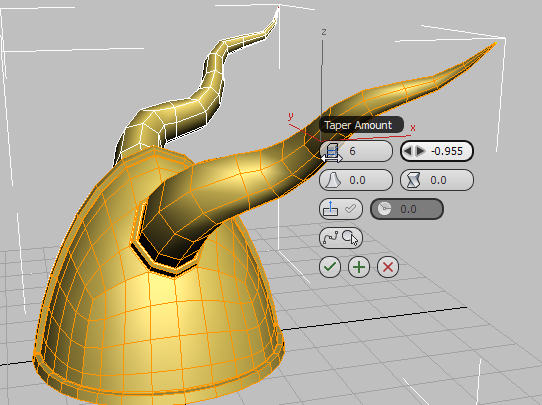Click the pick circle next to spline icon
The height and width of the screenshot is (405, 542).
pyautogui.click(x=349, y=237)
